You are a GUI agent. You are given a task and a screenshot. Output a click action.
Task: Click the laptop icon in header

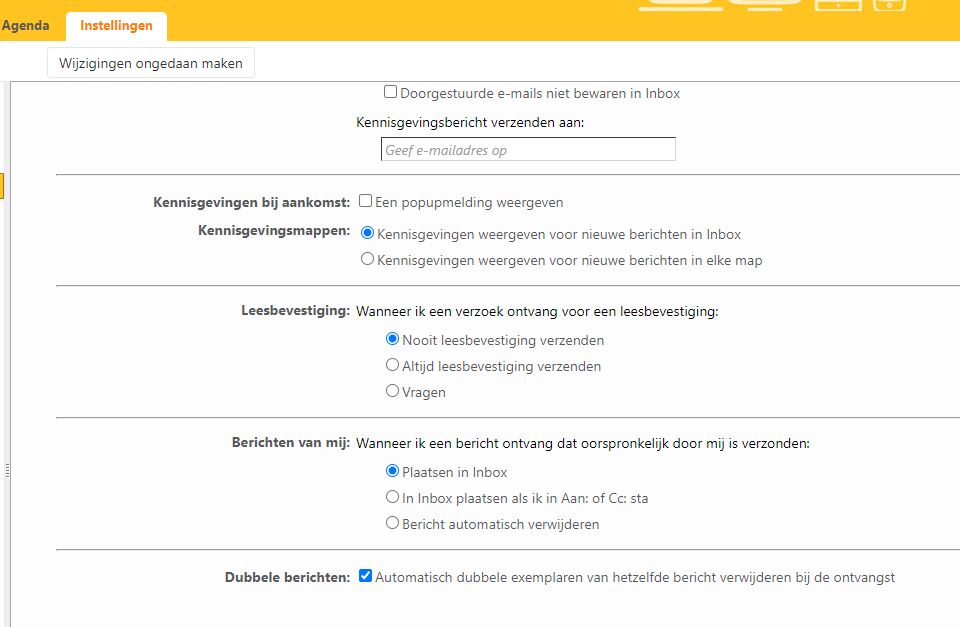[x=681, y=5]
